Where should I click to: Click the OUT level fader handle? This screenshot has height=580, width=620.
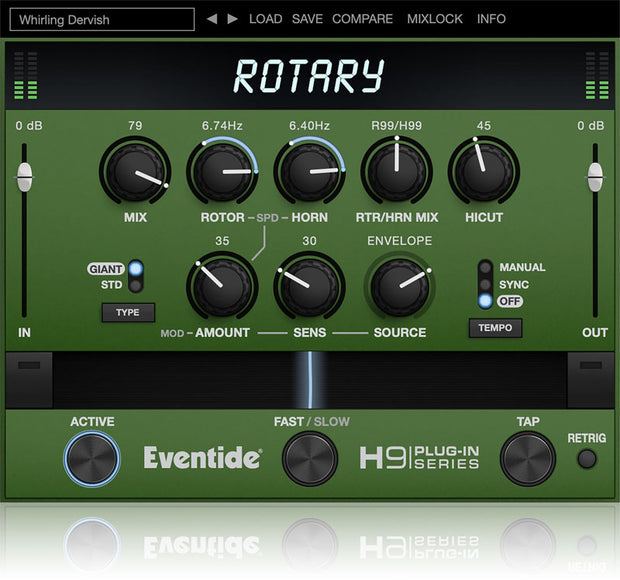[x=595, y=177]
